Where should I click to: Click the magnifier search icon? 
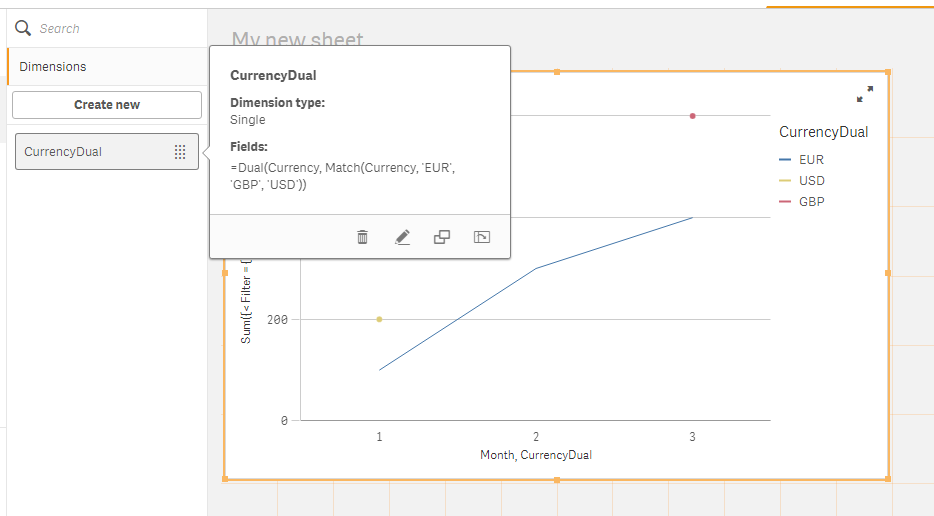coord(23,28)
